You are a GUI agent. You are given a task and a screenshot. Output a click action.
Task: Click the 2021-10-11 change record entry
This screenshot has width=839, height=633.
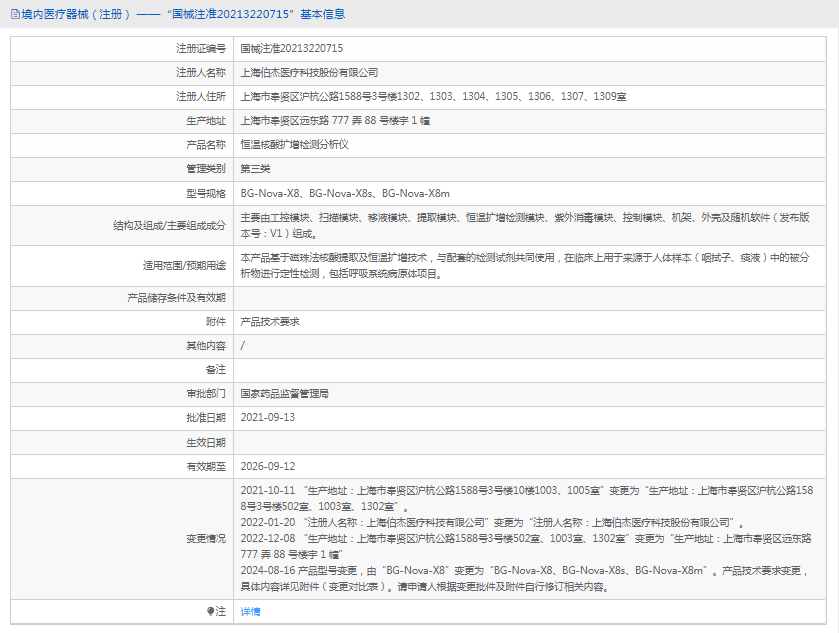click(527, 499)
